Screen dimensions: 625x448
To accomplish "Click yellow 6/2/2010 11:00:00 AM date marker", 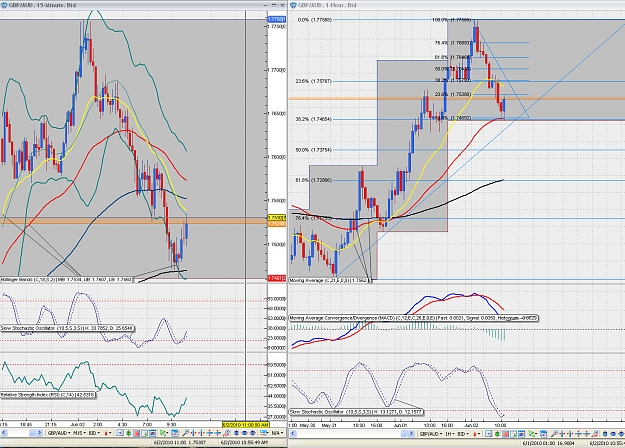I will click(246, 425).
